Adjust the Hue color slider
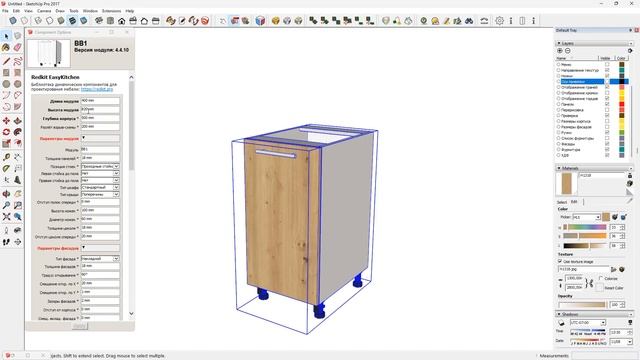 click(584, 227)
